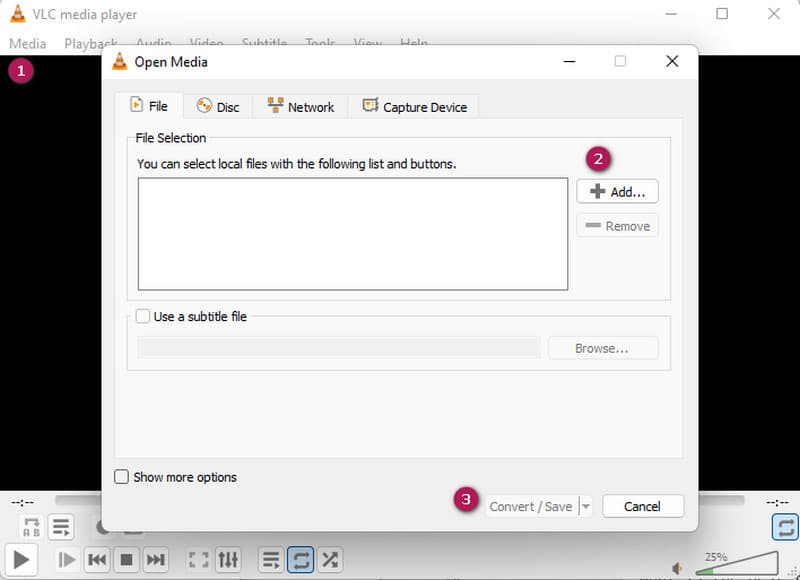Show the playlist panel
Screen dimensions: 800x580
click(x=270, y=560)
